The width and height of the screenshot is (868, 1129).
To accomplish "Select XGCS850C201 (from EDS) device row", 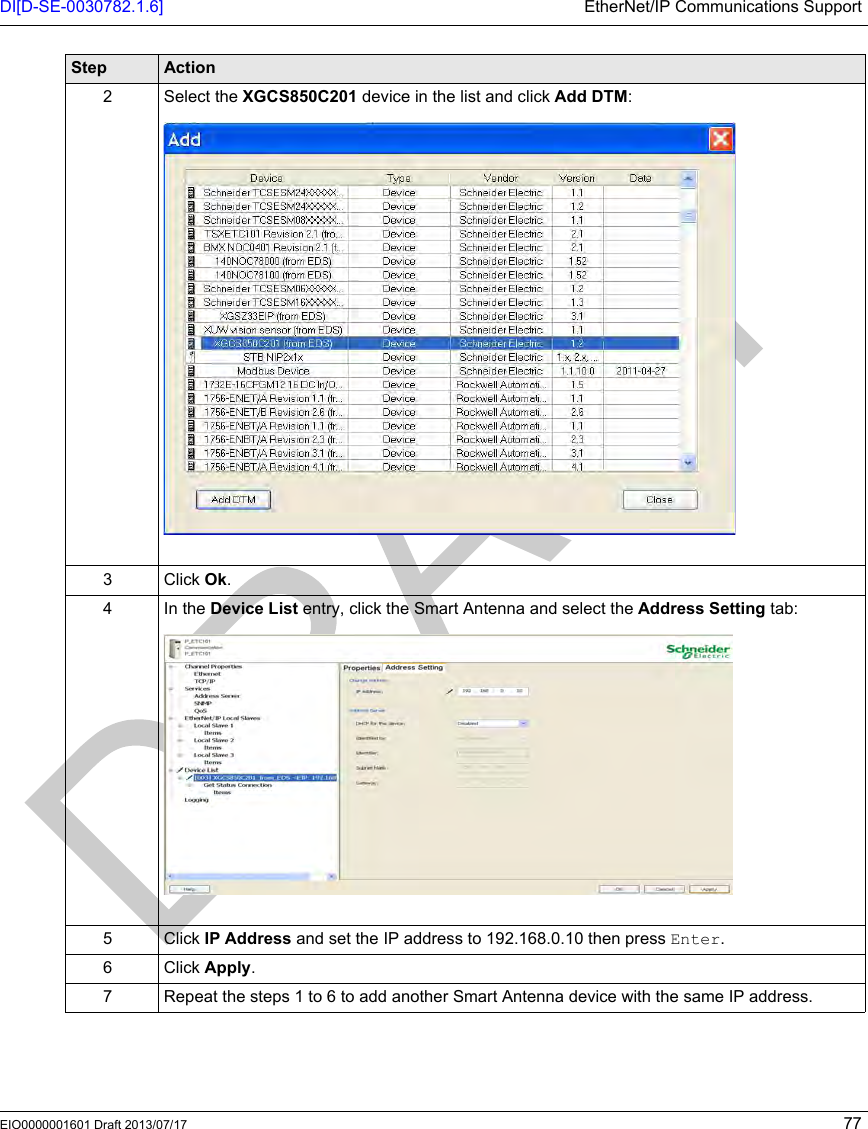I will click(x=432, y=343).
